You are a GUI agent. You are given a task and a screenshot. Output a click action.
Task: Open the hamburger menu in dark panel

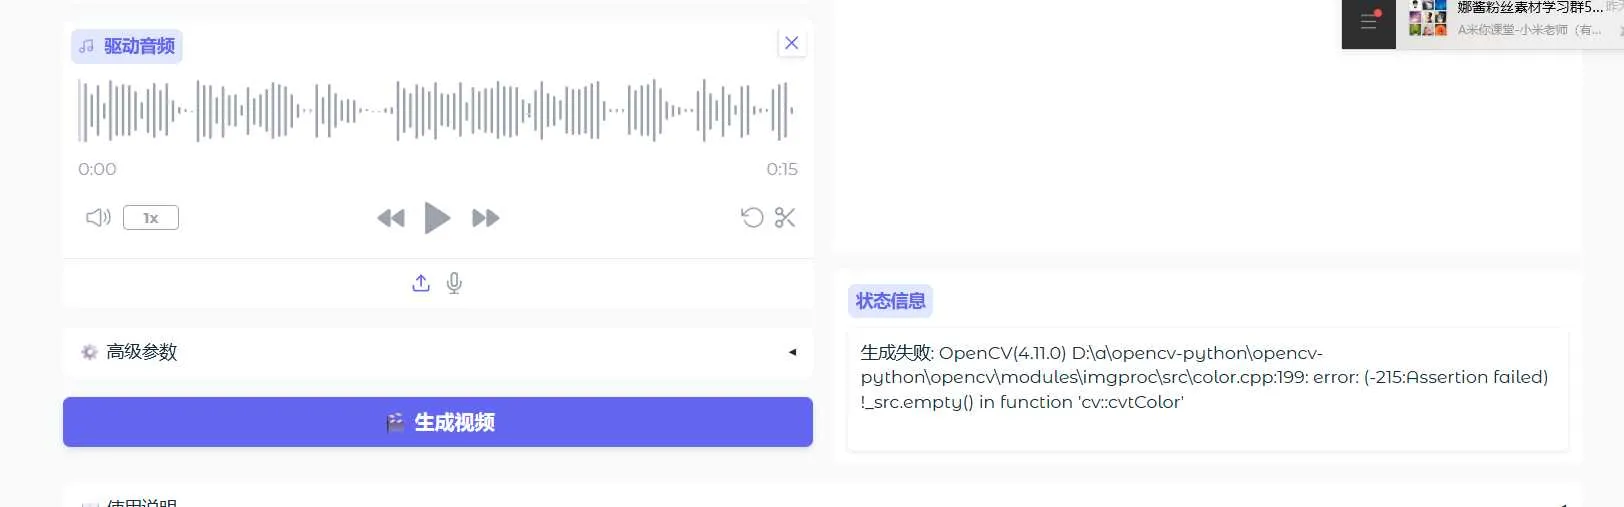tap(1369, 21)
